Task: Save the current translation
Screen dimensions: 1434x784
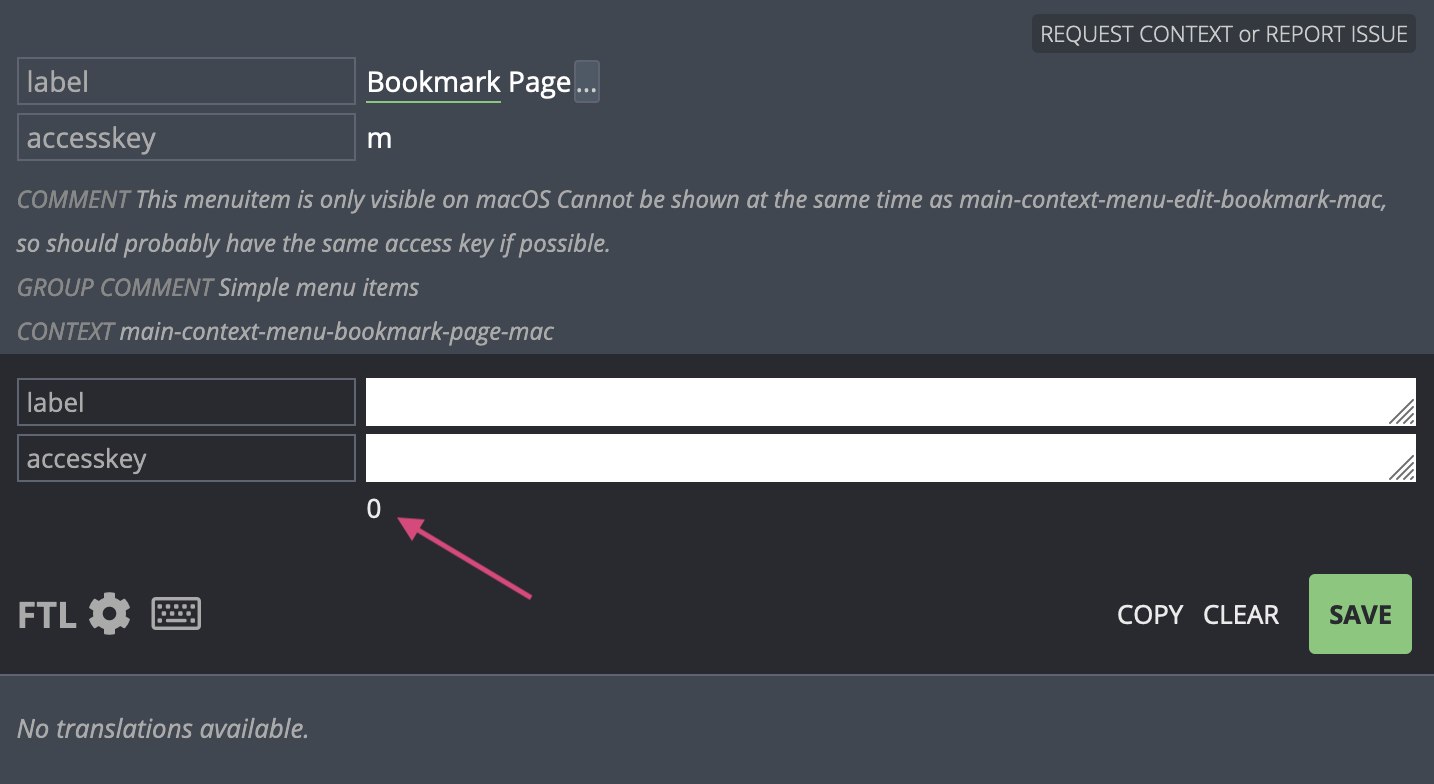Action: coord(1359,614)
